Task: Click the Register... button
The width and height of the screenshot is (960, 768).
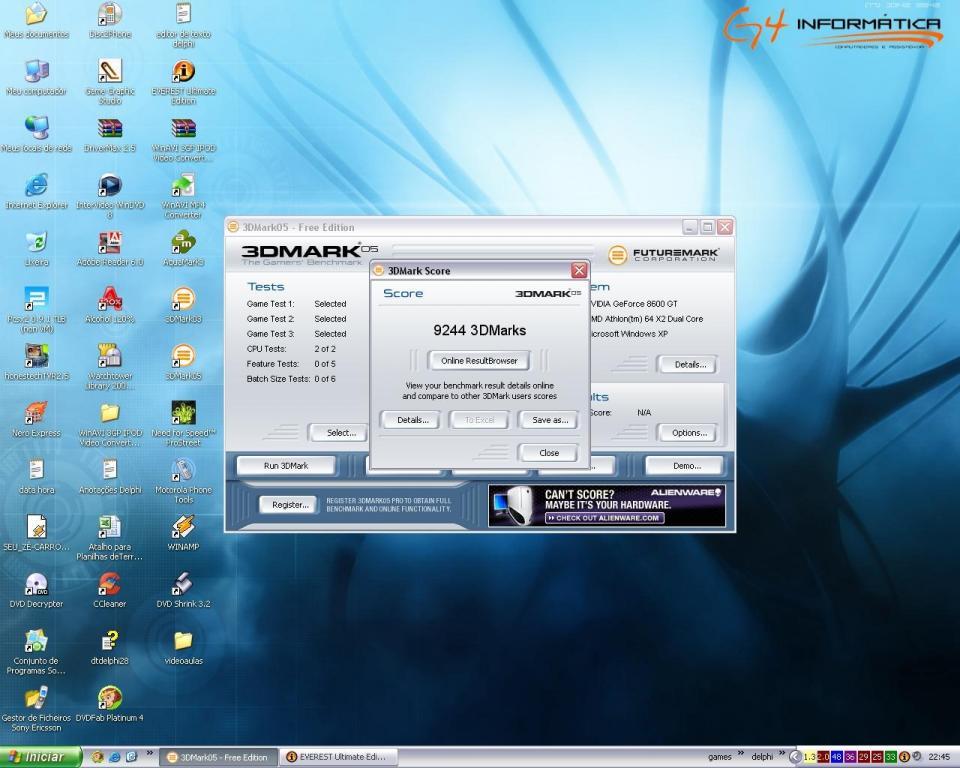Action: pos(290,505)
